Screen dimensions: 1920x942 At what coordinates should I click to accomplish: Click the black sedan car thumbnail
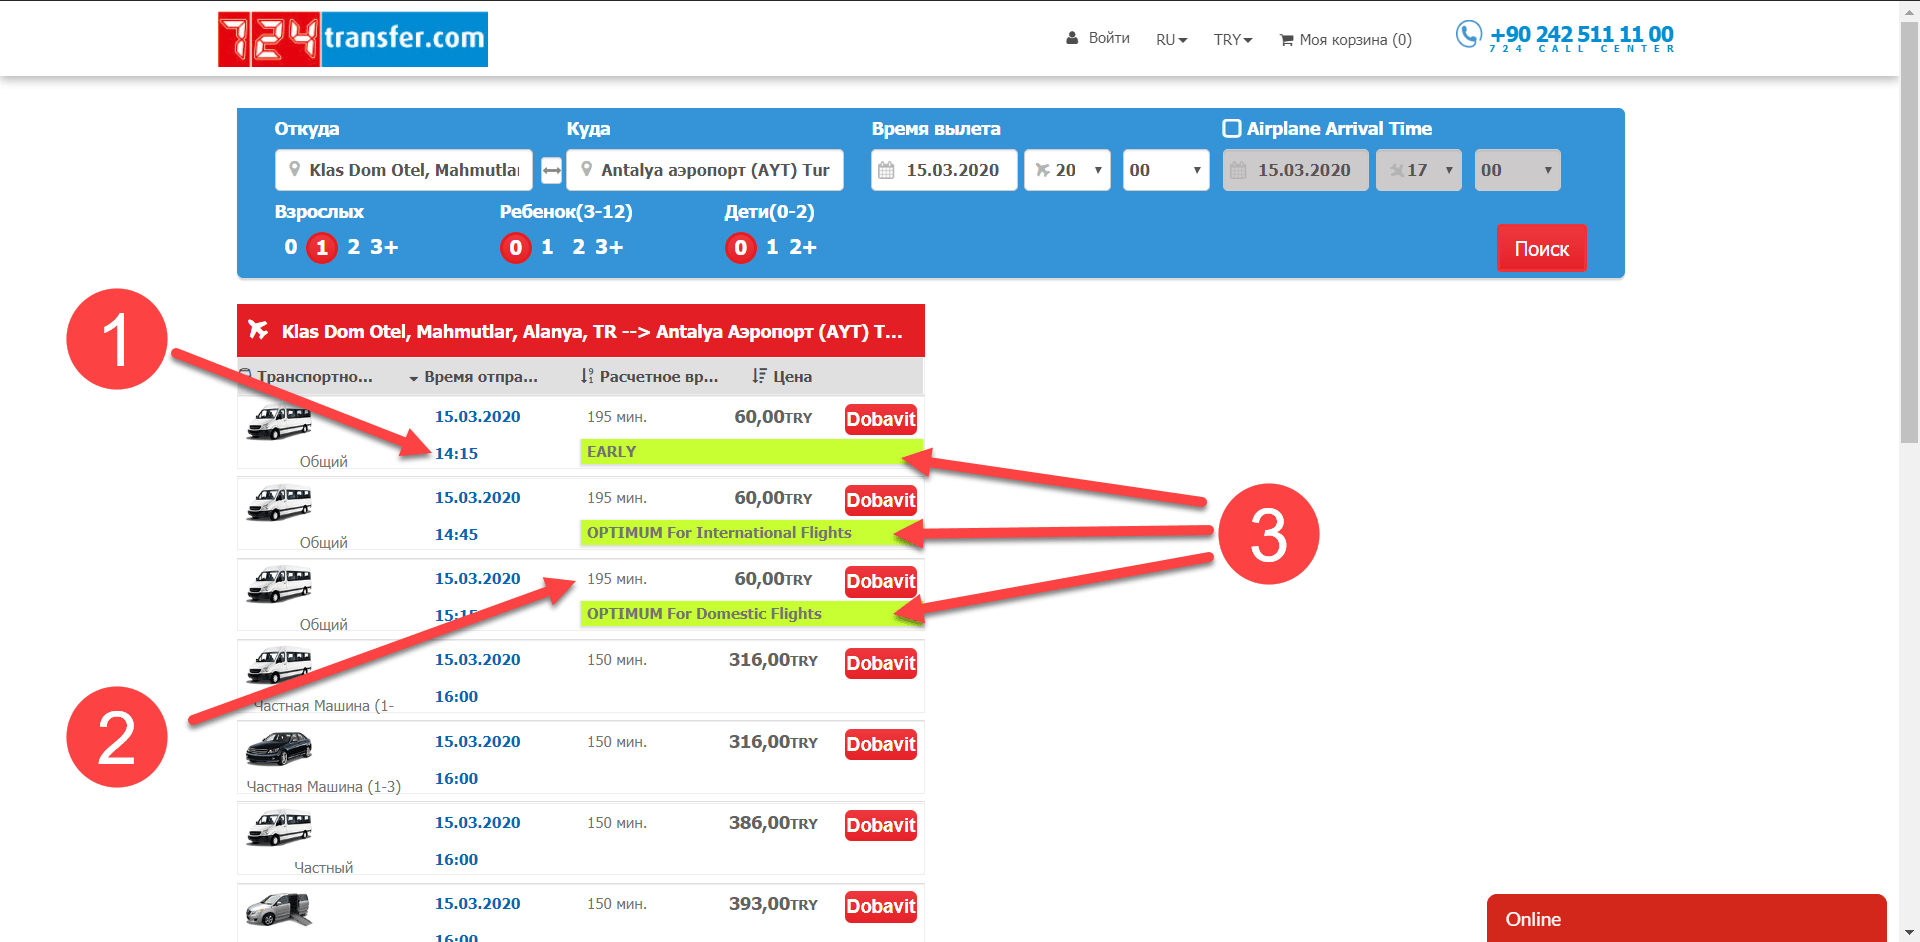(x=279, y=748)
